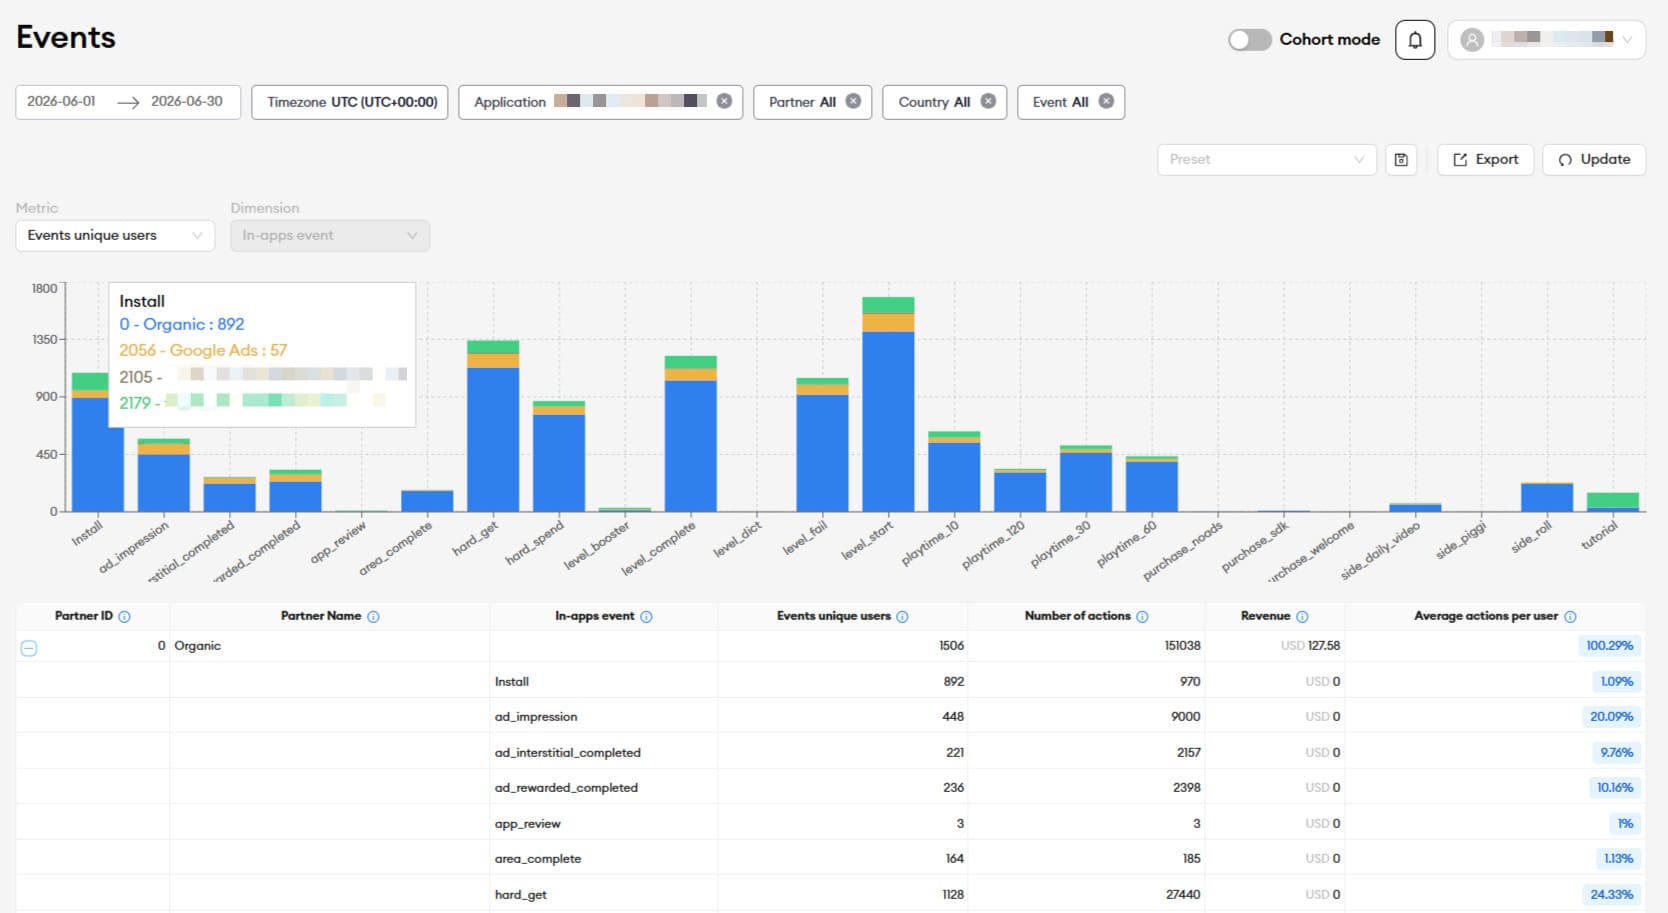This screenshot has width=1668, height=913.
Task: Click save preset icon
Action: pos(1401,160)
